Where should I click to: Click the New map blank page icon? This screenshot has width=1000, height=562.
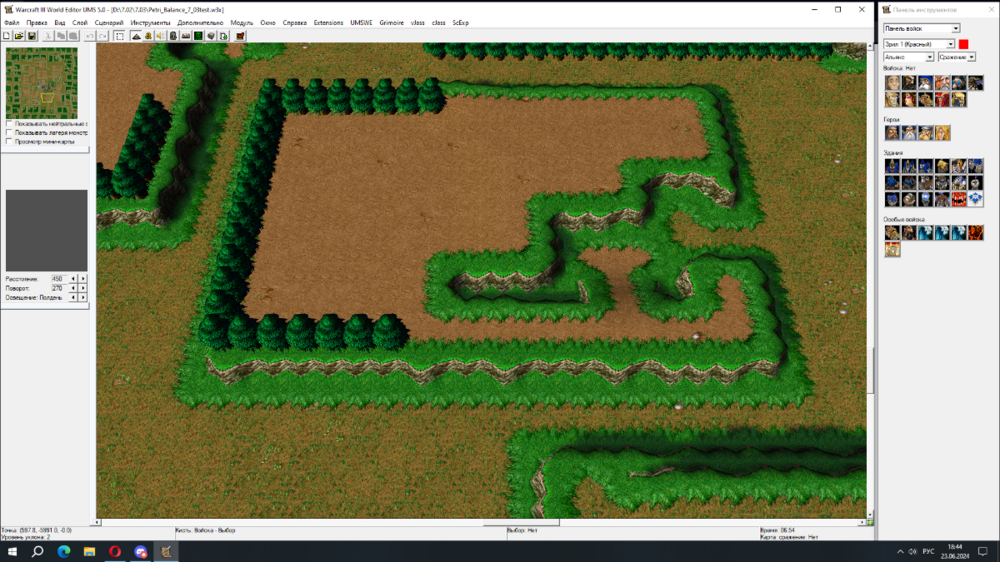[x=7, y=36]
